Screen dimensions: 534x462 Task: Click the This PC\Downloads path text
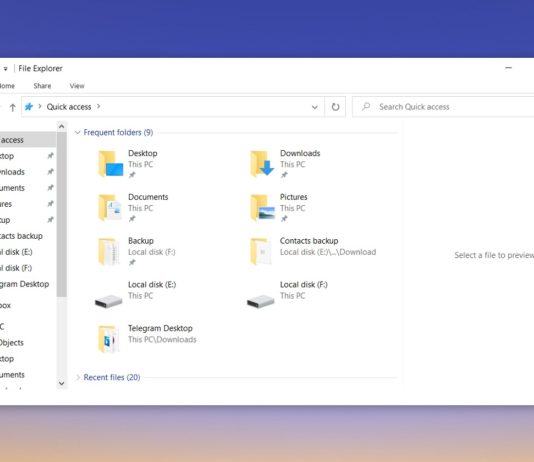(x=162, y=339)
